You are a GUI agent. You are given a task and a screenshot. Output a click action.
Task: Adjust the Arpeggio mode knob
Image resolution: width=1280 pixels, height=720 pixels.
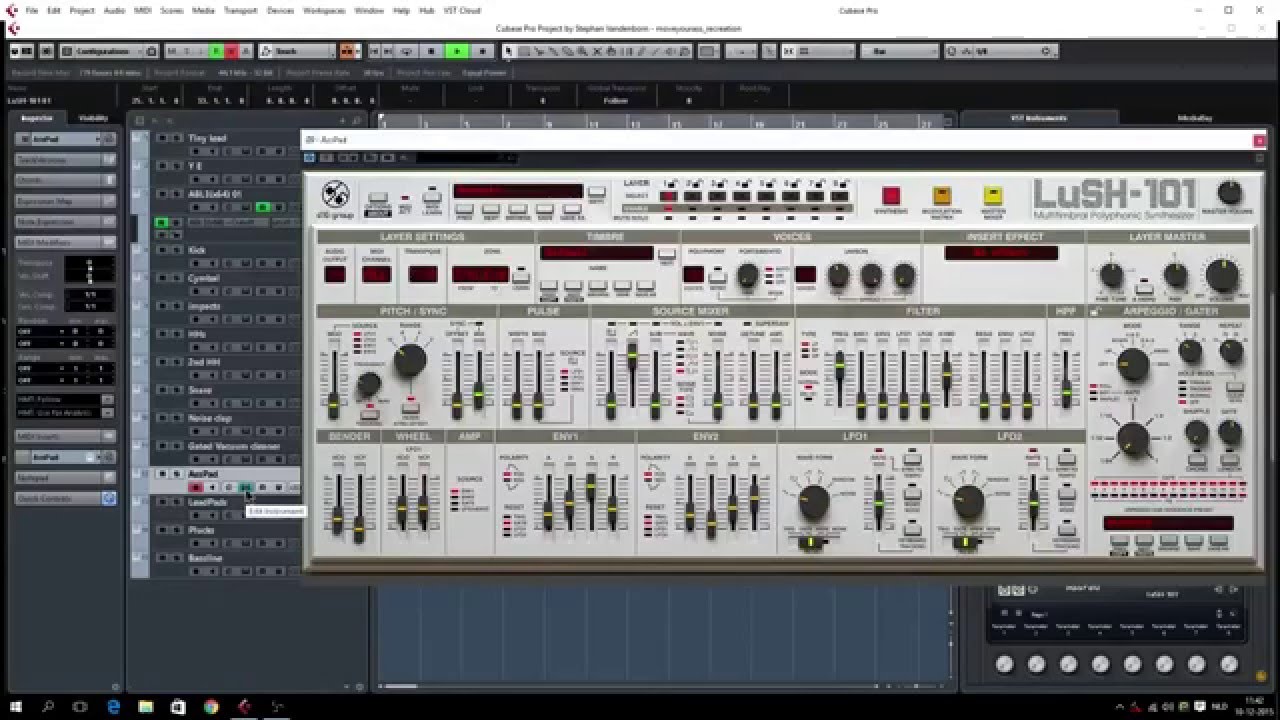tap(1132, 364)
